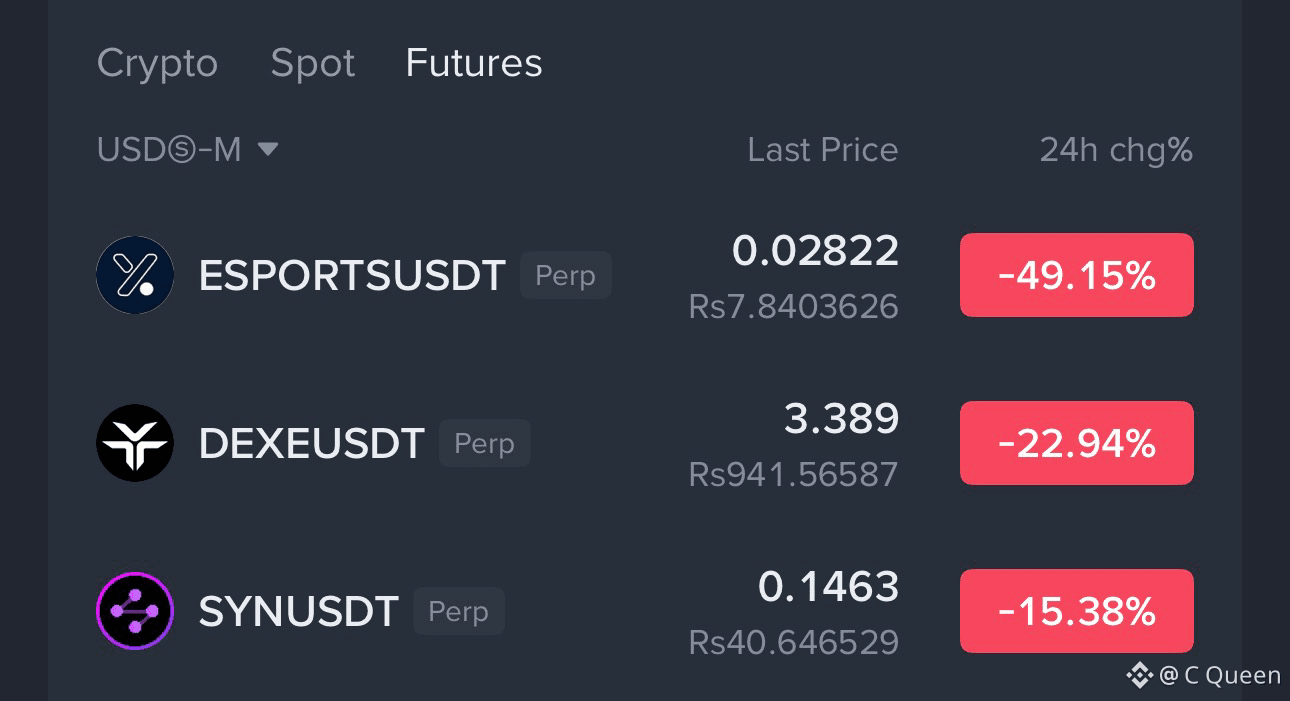Viewport: 1290px width, 701px height.
Task: Toggle the -22.94% change badge
Action: [1077, 443]
